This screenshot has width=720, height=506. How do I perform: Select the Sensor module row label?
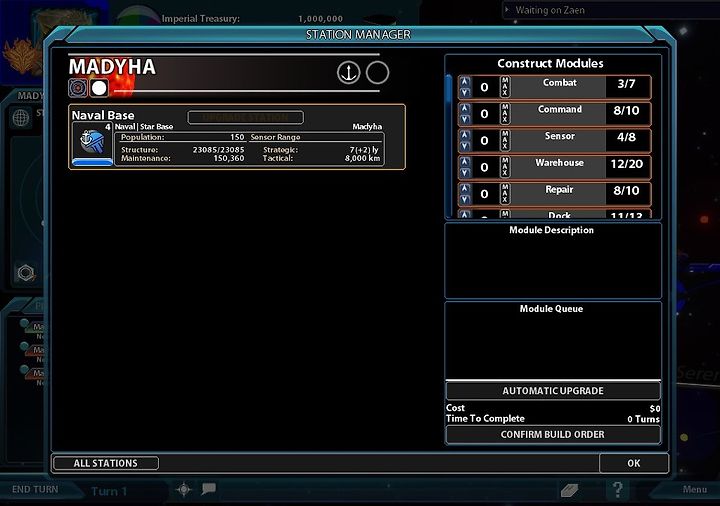559,136
